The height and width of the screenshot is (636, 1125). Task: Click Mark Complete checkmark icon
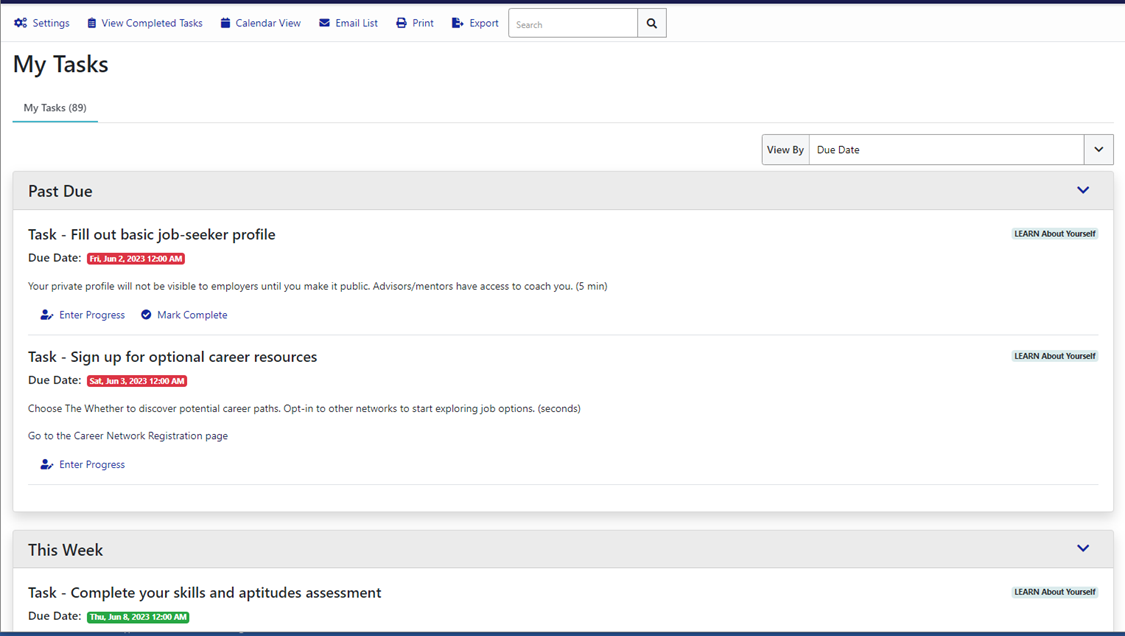(x=146, y=314)
